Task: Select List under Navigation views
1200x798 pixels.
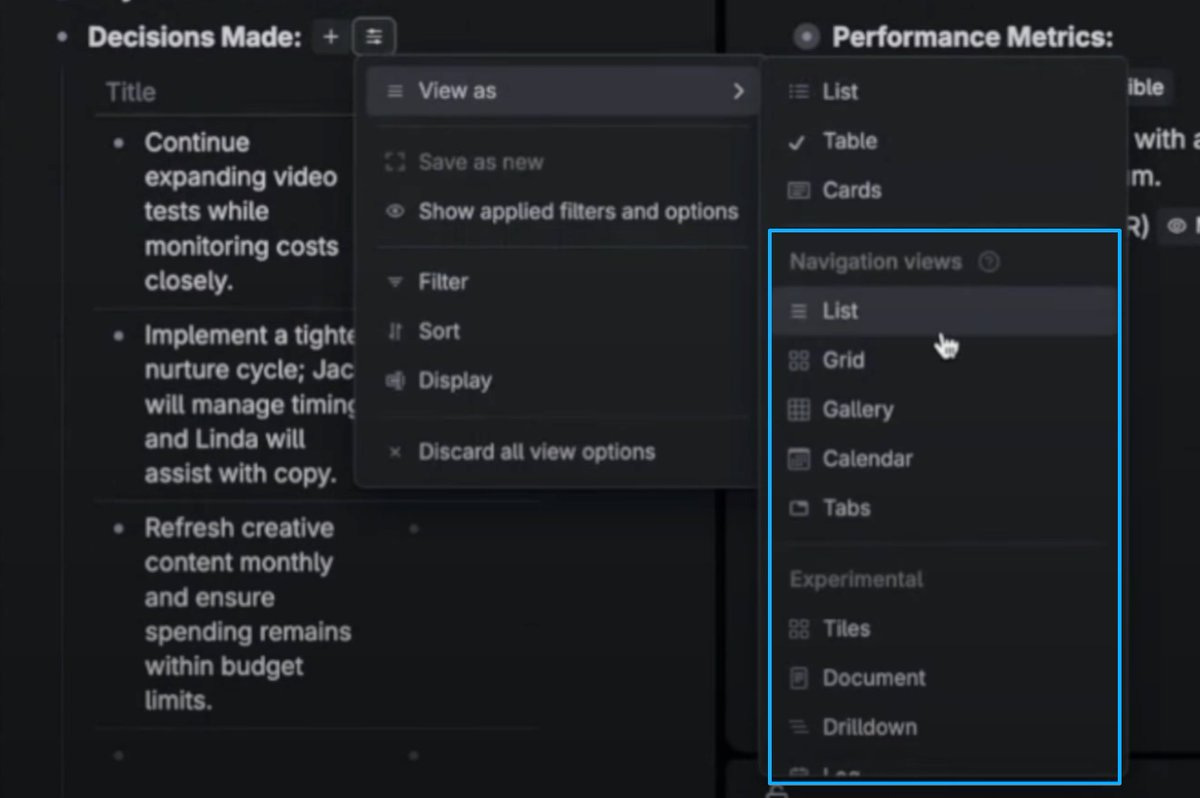Action: pos(945,311)
